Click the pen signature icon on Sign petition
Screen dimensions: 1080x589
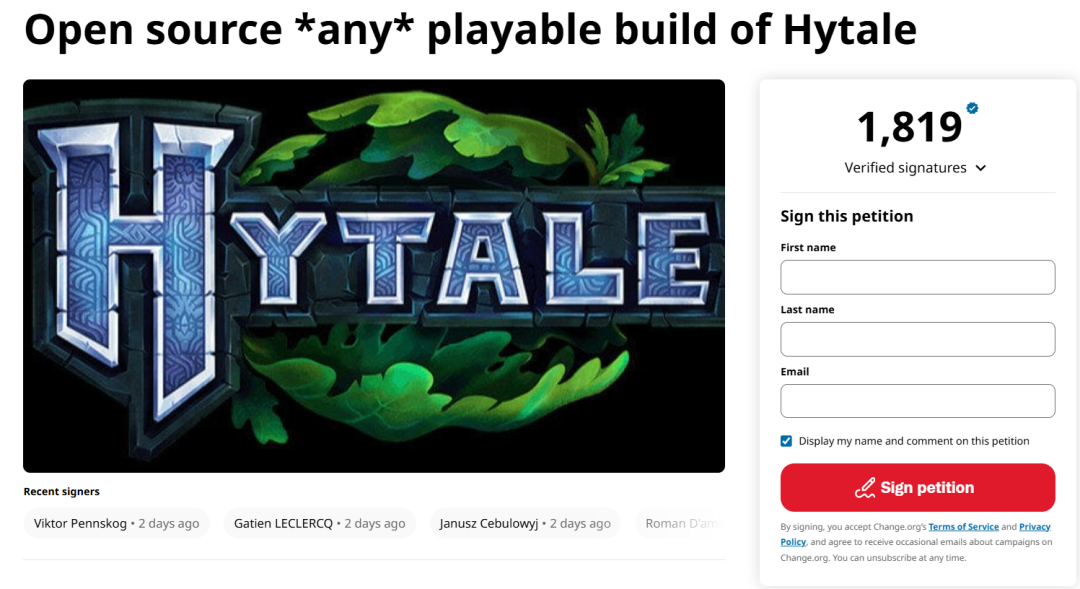[x=865, y=488]
